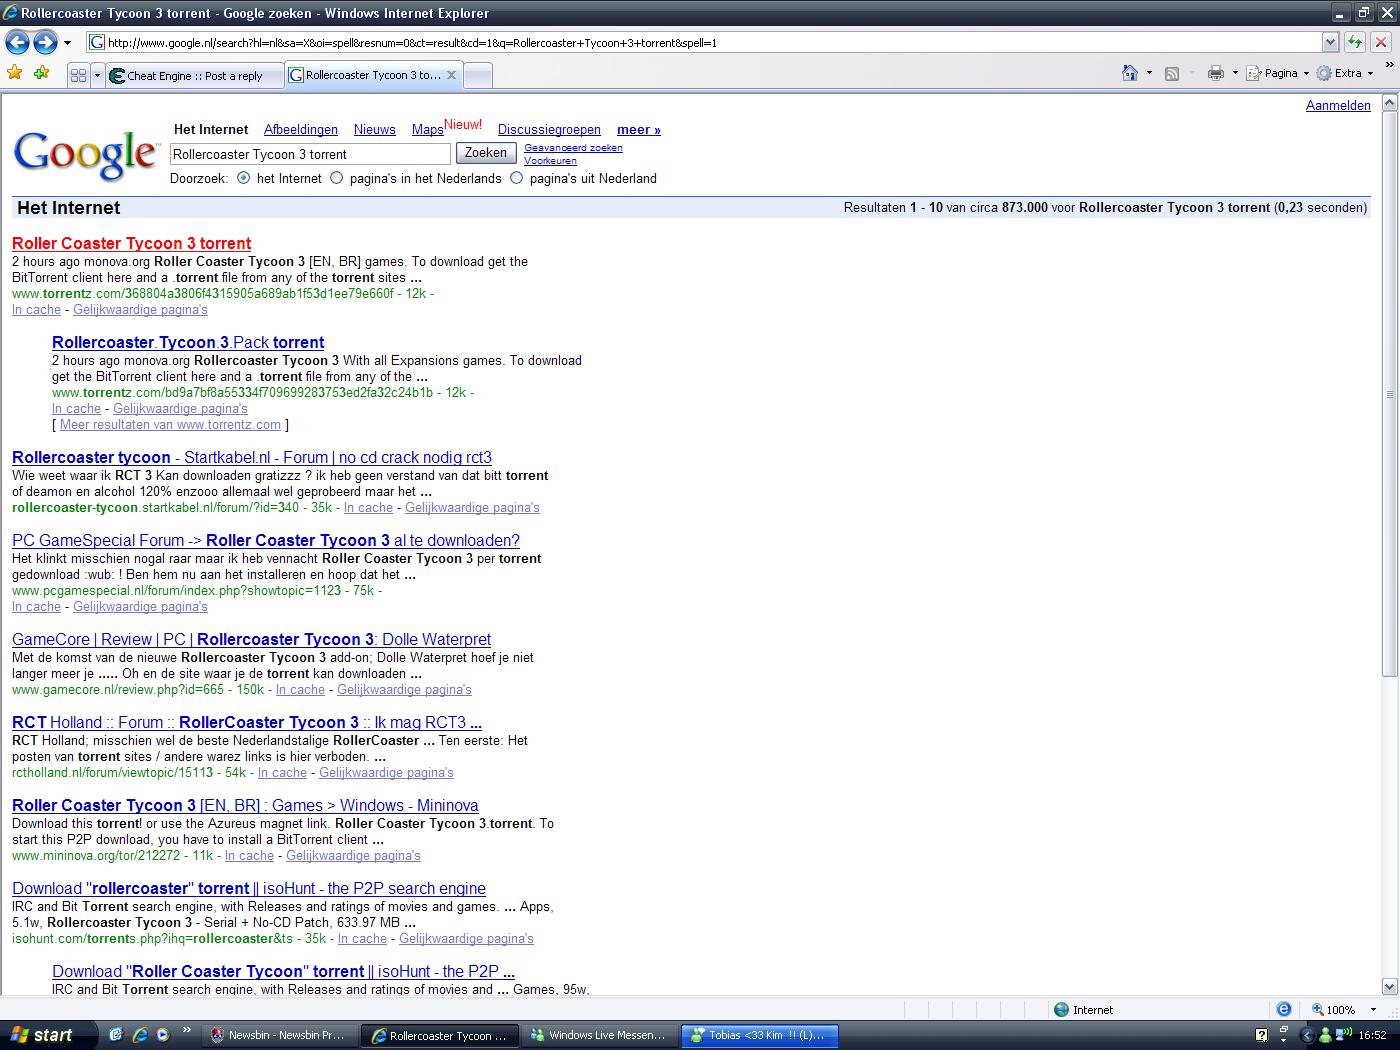Click 'Meer resultaten van www.torrentz.com' link
Screen dimensions: 1400x1050
170,424
